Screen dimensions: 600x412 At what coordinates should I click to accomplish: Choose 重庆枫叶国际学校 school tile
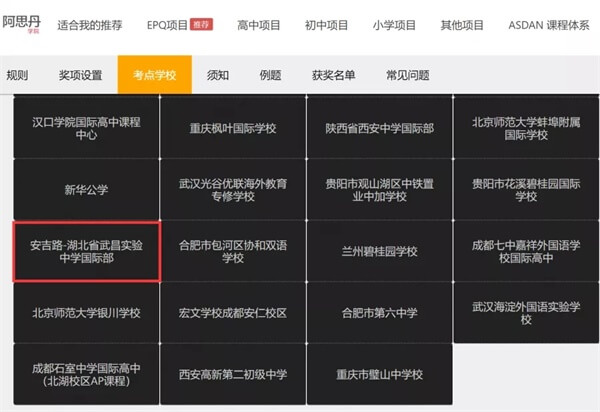[x=233, y=128]
